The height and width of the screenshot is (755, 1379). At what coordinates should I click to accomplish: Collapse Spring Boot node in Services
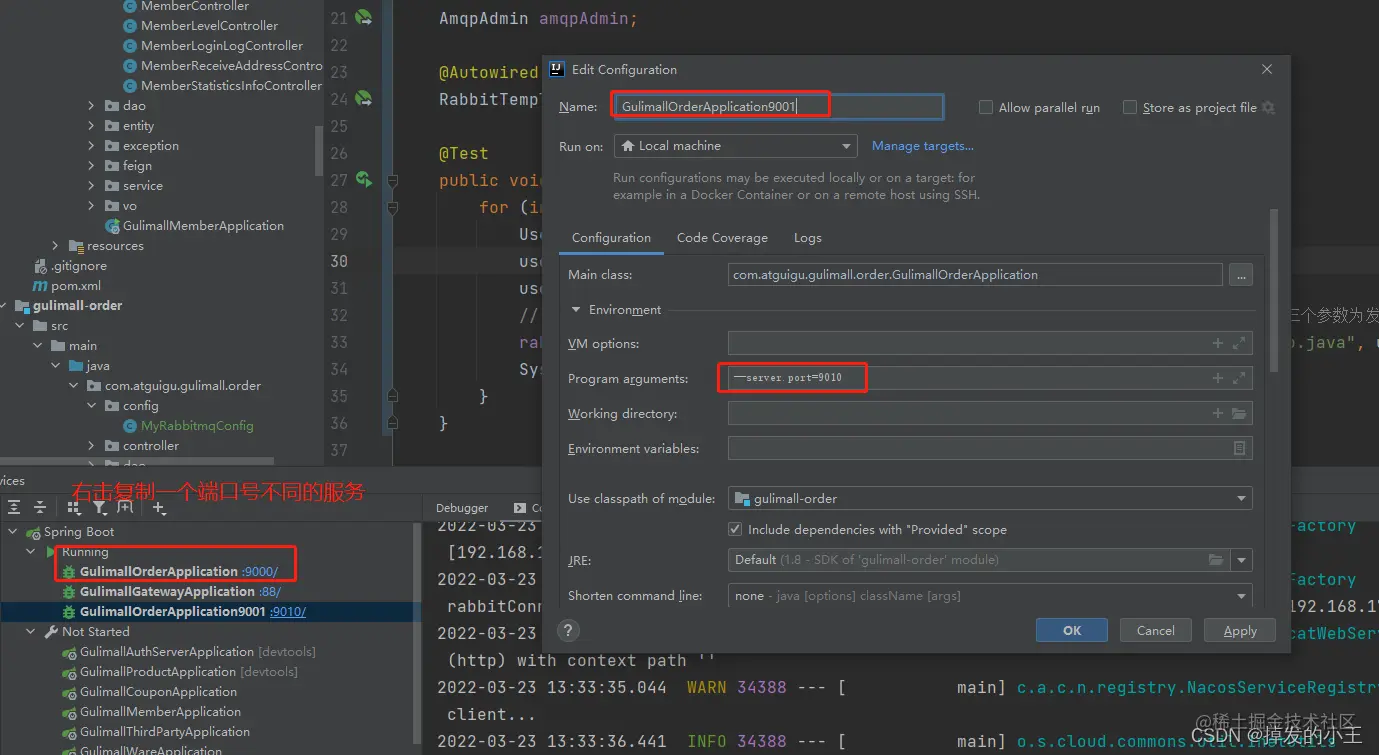coord(14,532)
